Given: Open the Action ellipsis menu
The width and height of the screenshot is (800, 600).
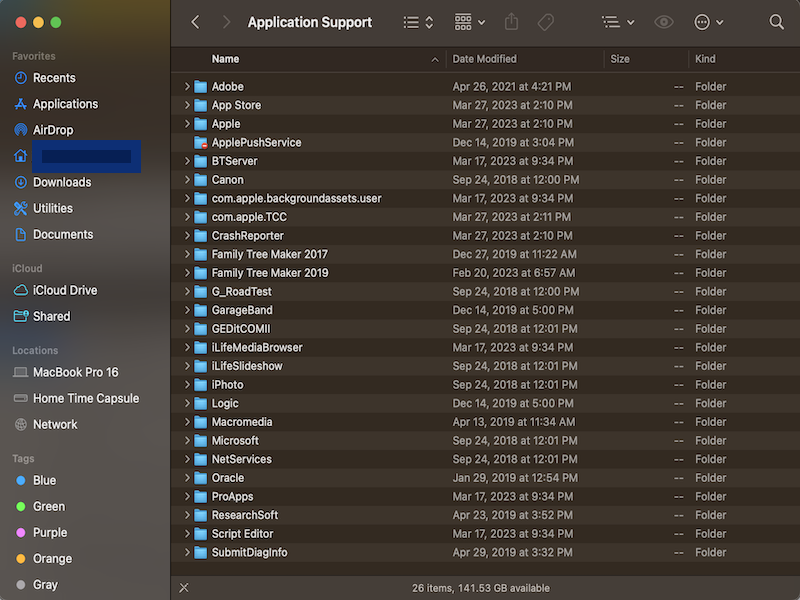Looking at the screenshot, I should pos(709,22).
